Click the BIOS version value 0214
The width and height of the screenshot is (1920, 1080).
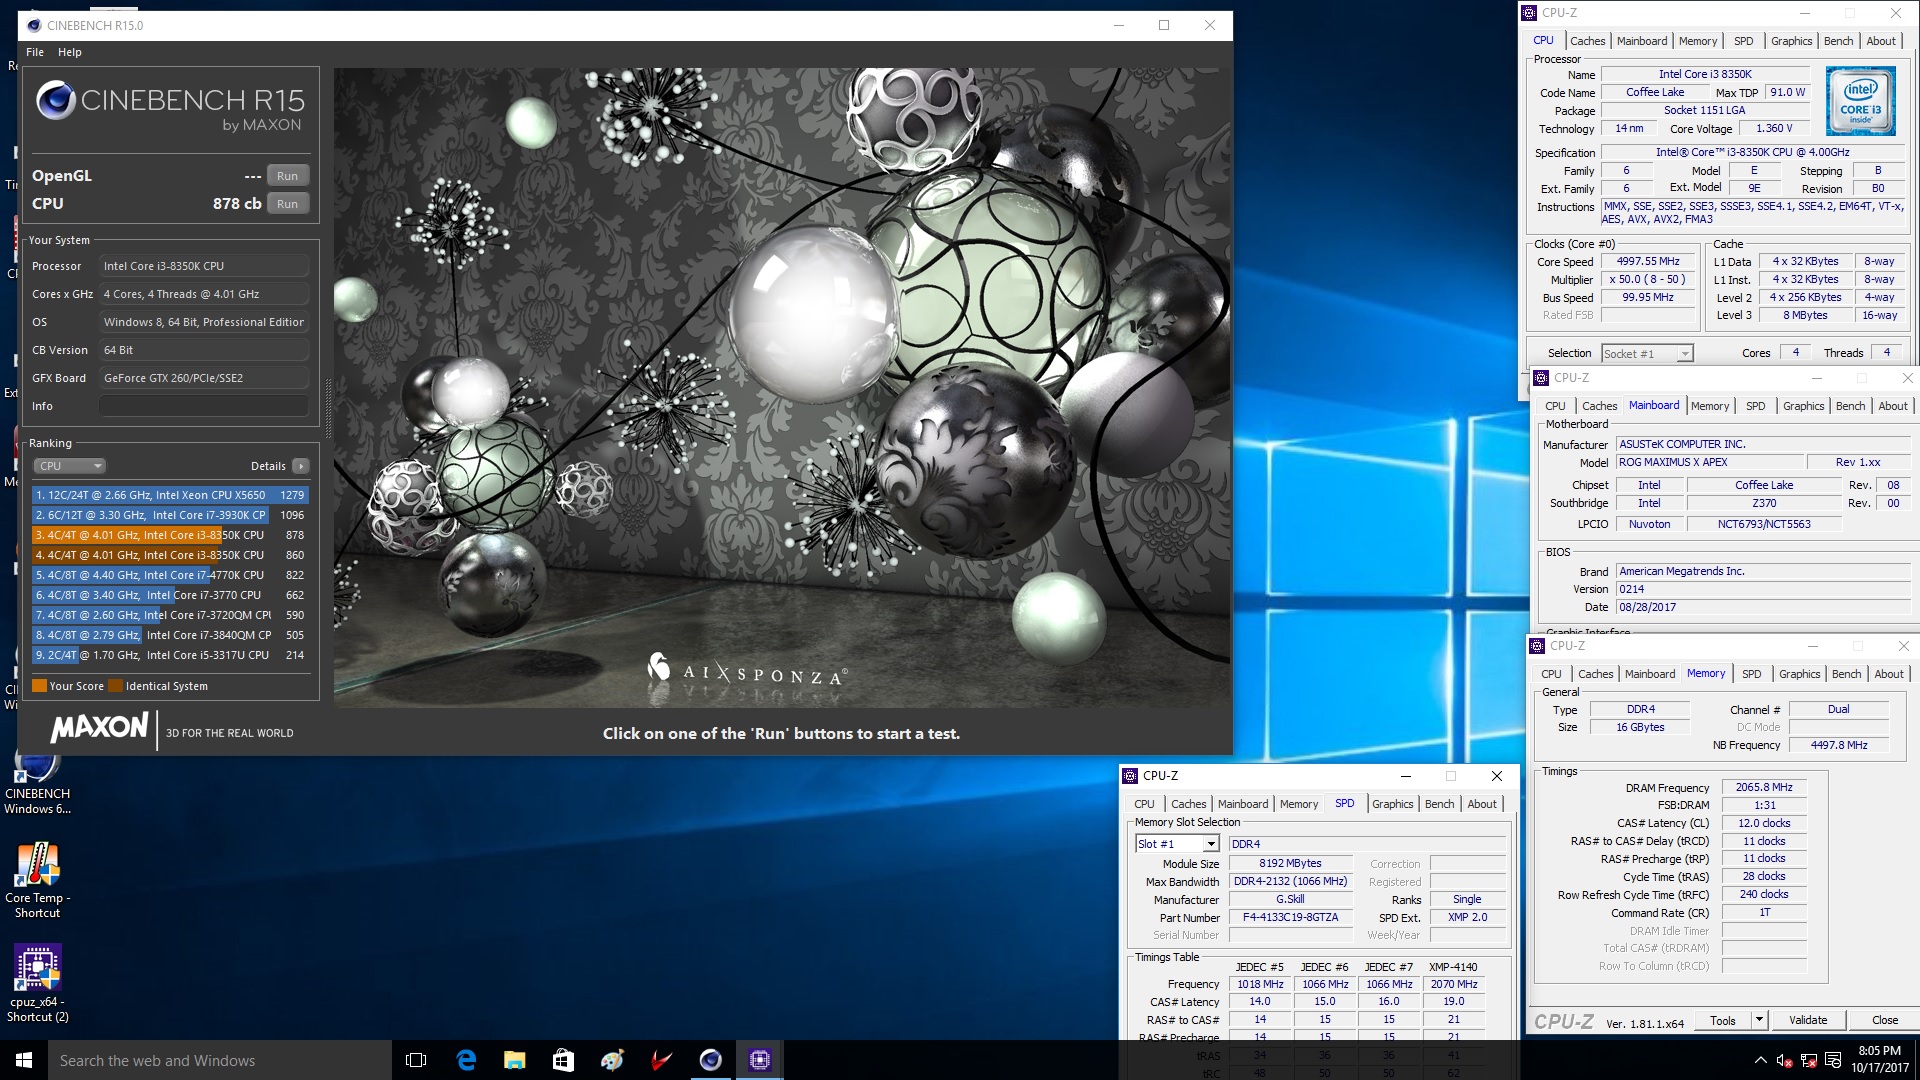pos(1763,589)
